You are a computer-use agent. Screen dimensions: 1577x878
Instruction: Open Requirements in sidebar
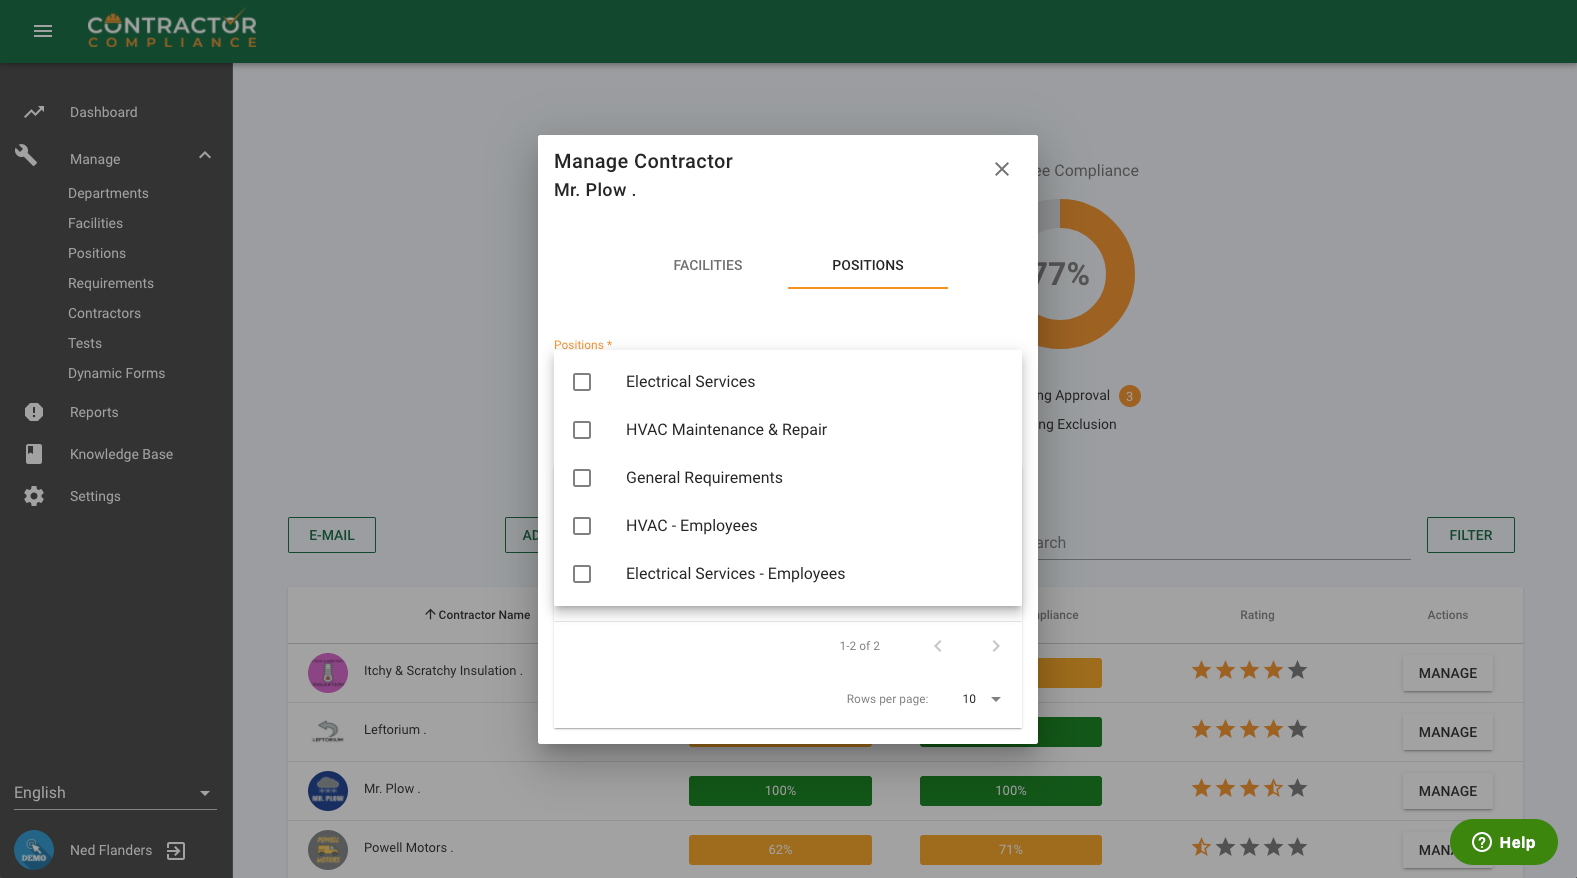point(111,283)
